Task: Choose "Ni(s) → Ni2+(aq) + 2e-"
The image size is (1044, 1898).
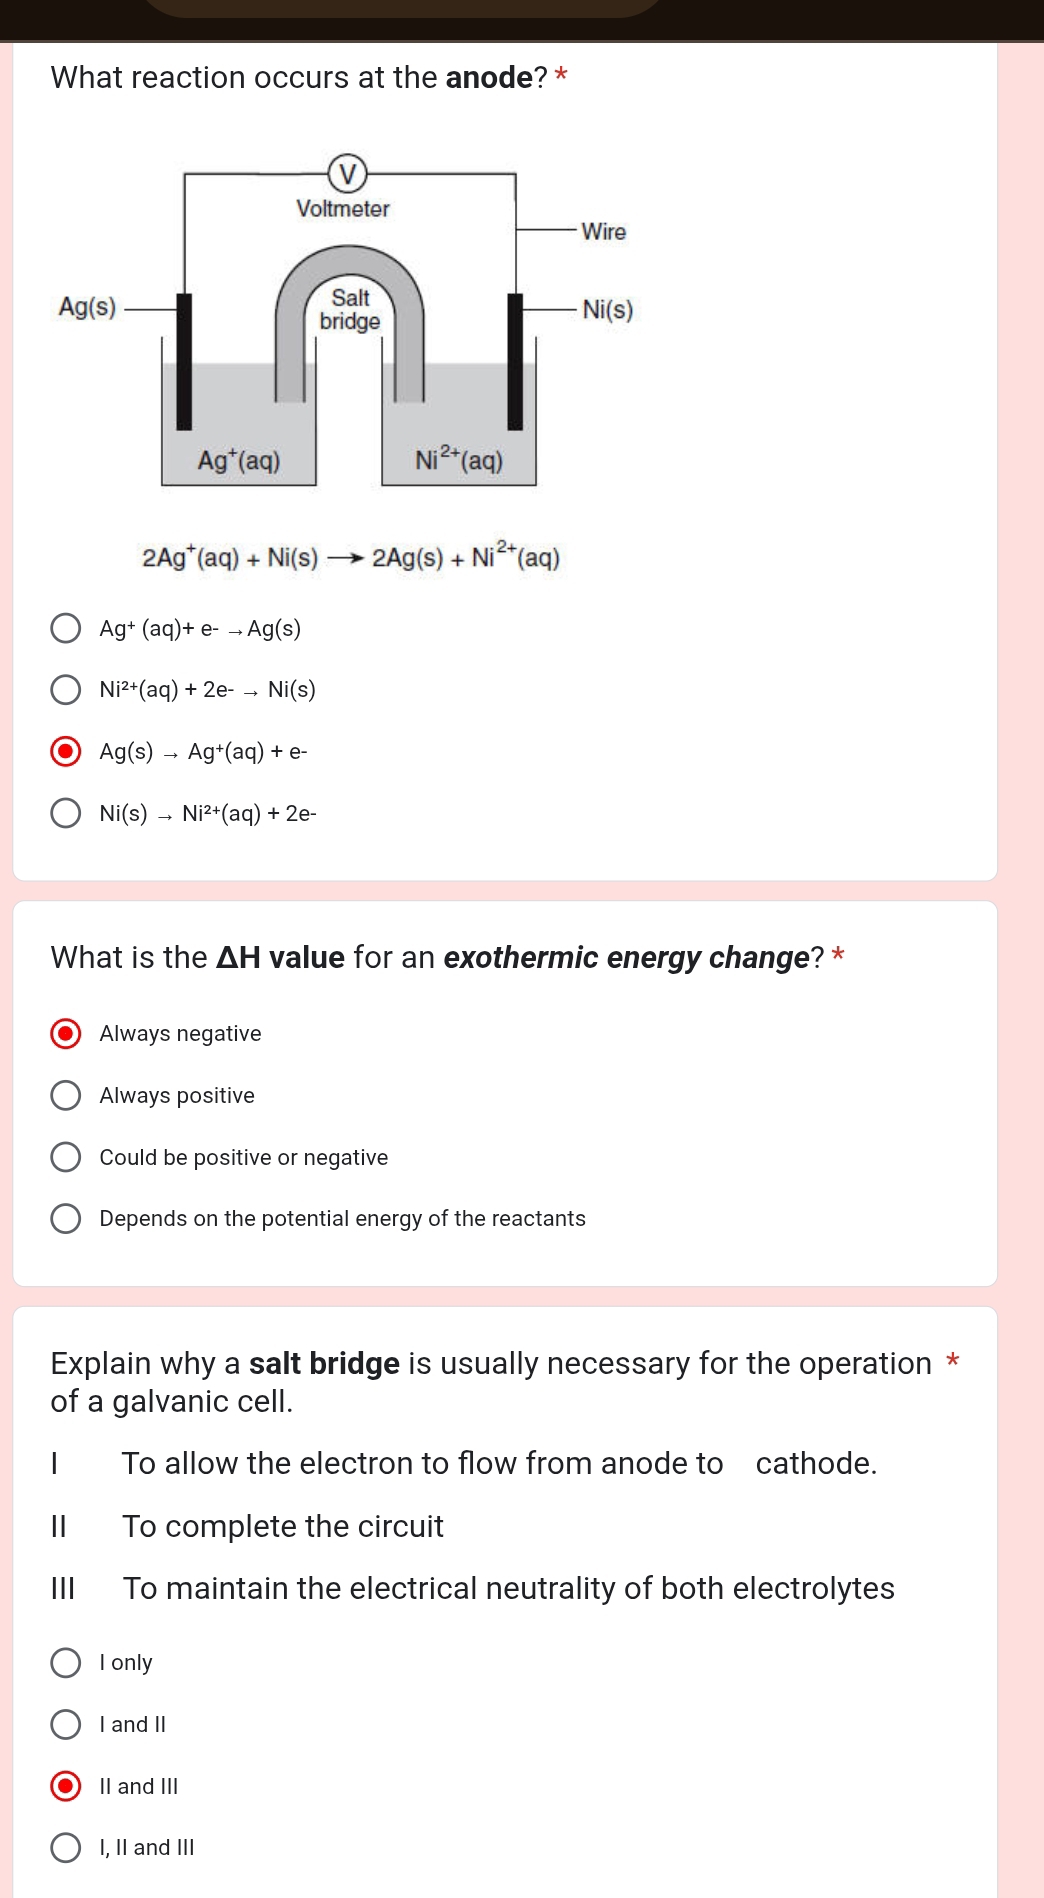Action: tap(67, 813)
